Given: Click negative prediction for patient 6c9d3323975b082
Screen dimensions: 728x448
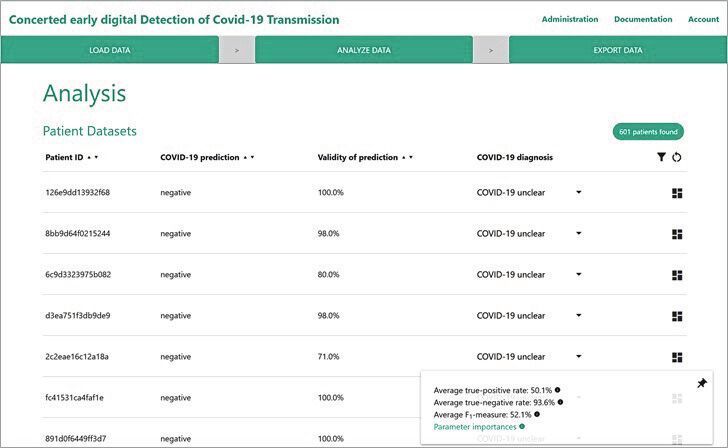Looking at the screenshot, I should [176, 274].
